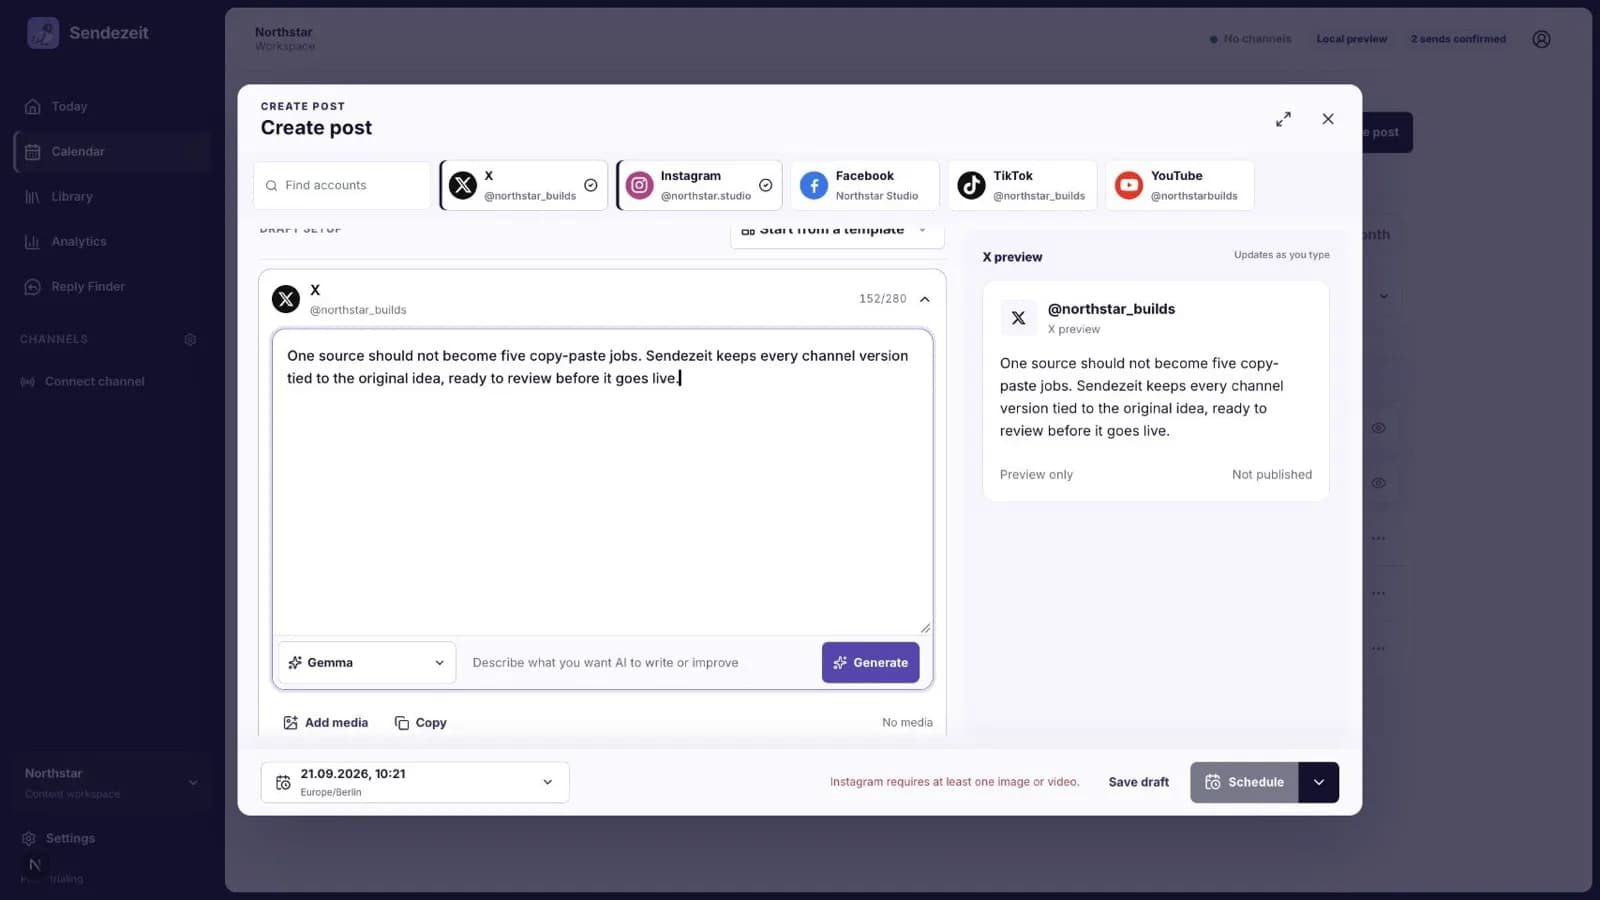1600x900 pixels.
Task: Collapse the X post editor section
Action: tap(925, 299)
